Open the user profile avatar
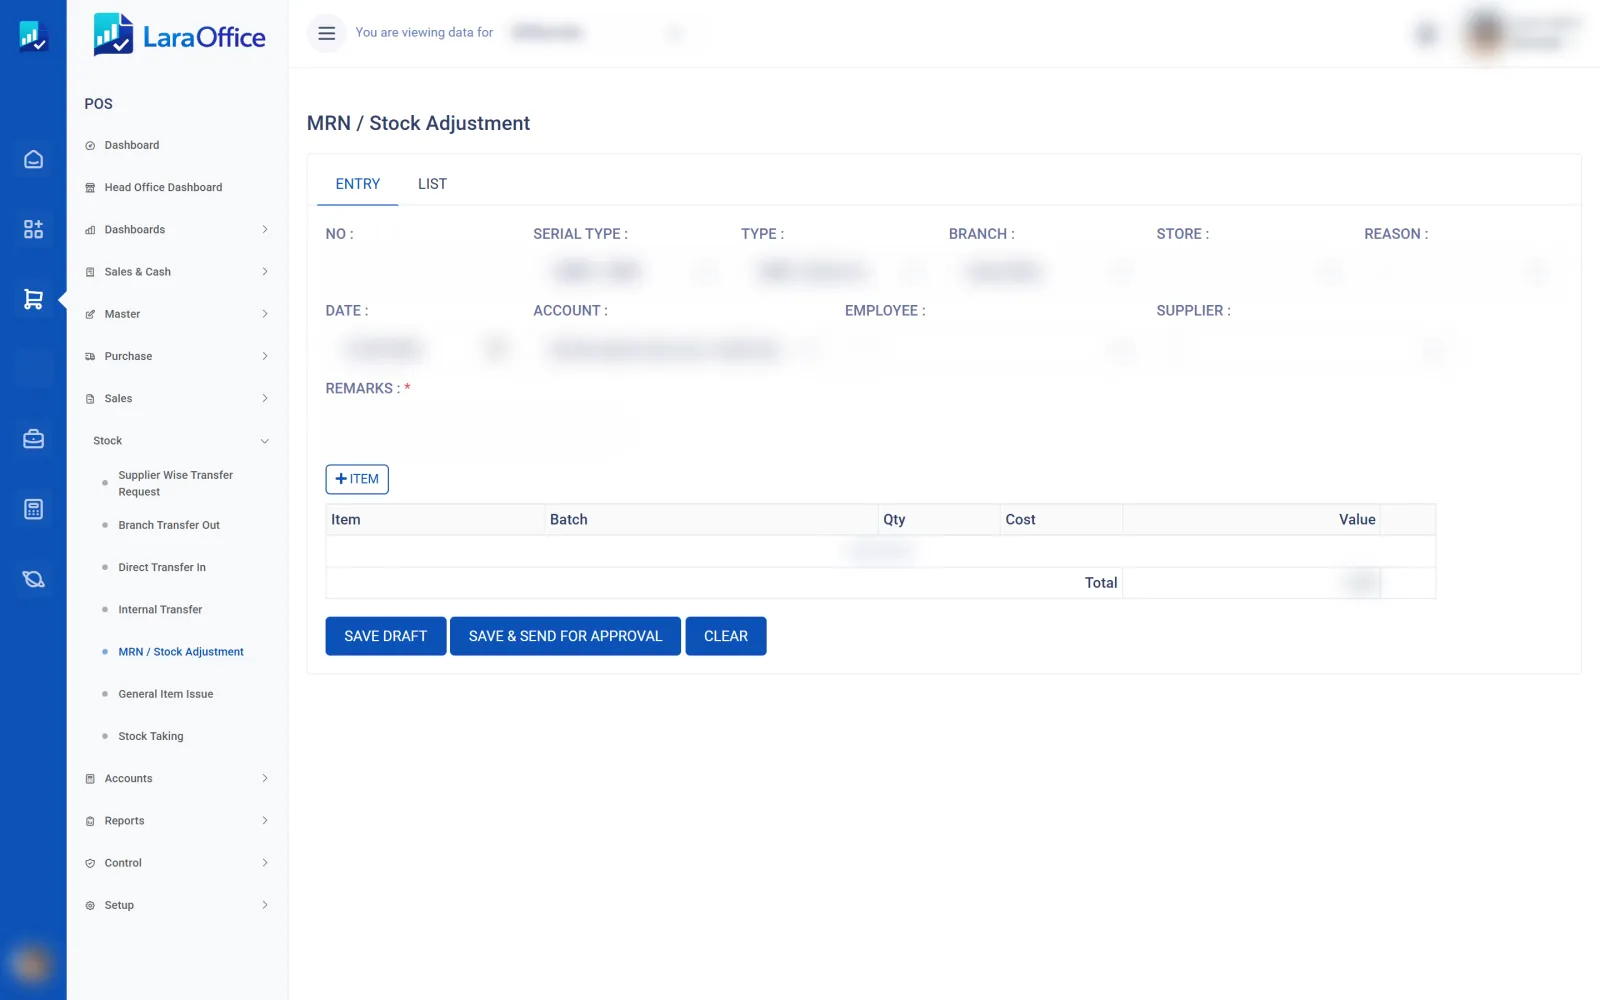1600x1000 pixels. [x=1486, y=33]
